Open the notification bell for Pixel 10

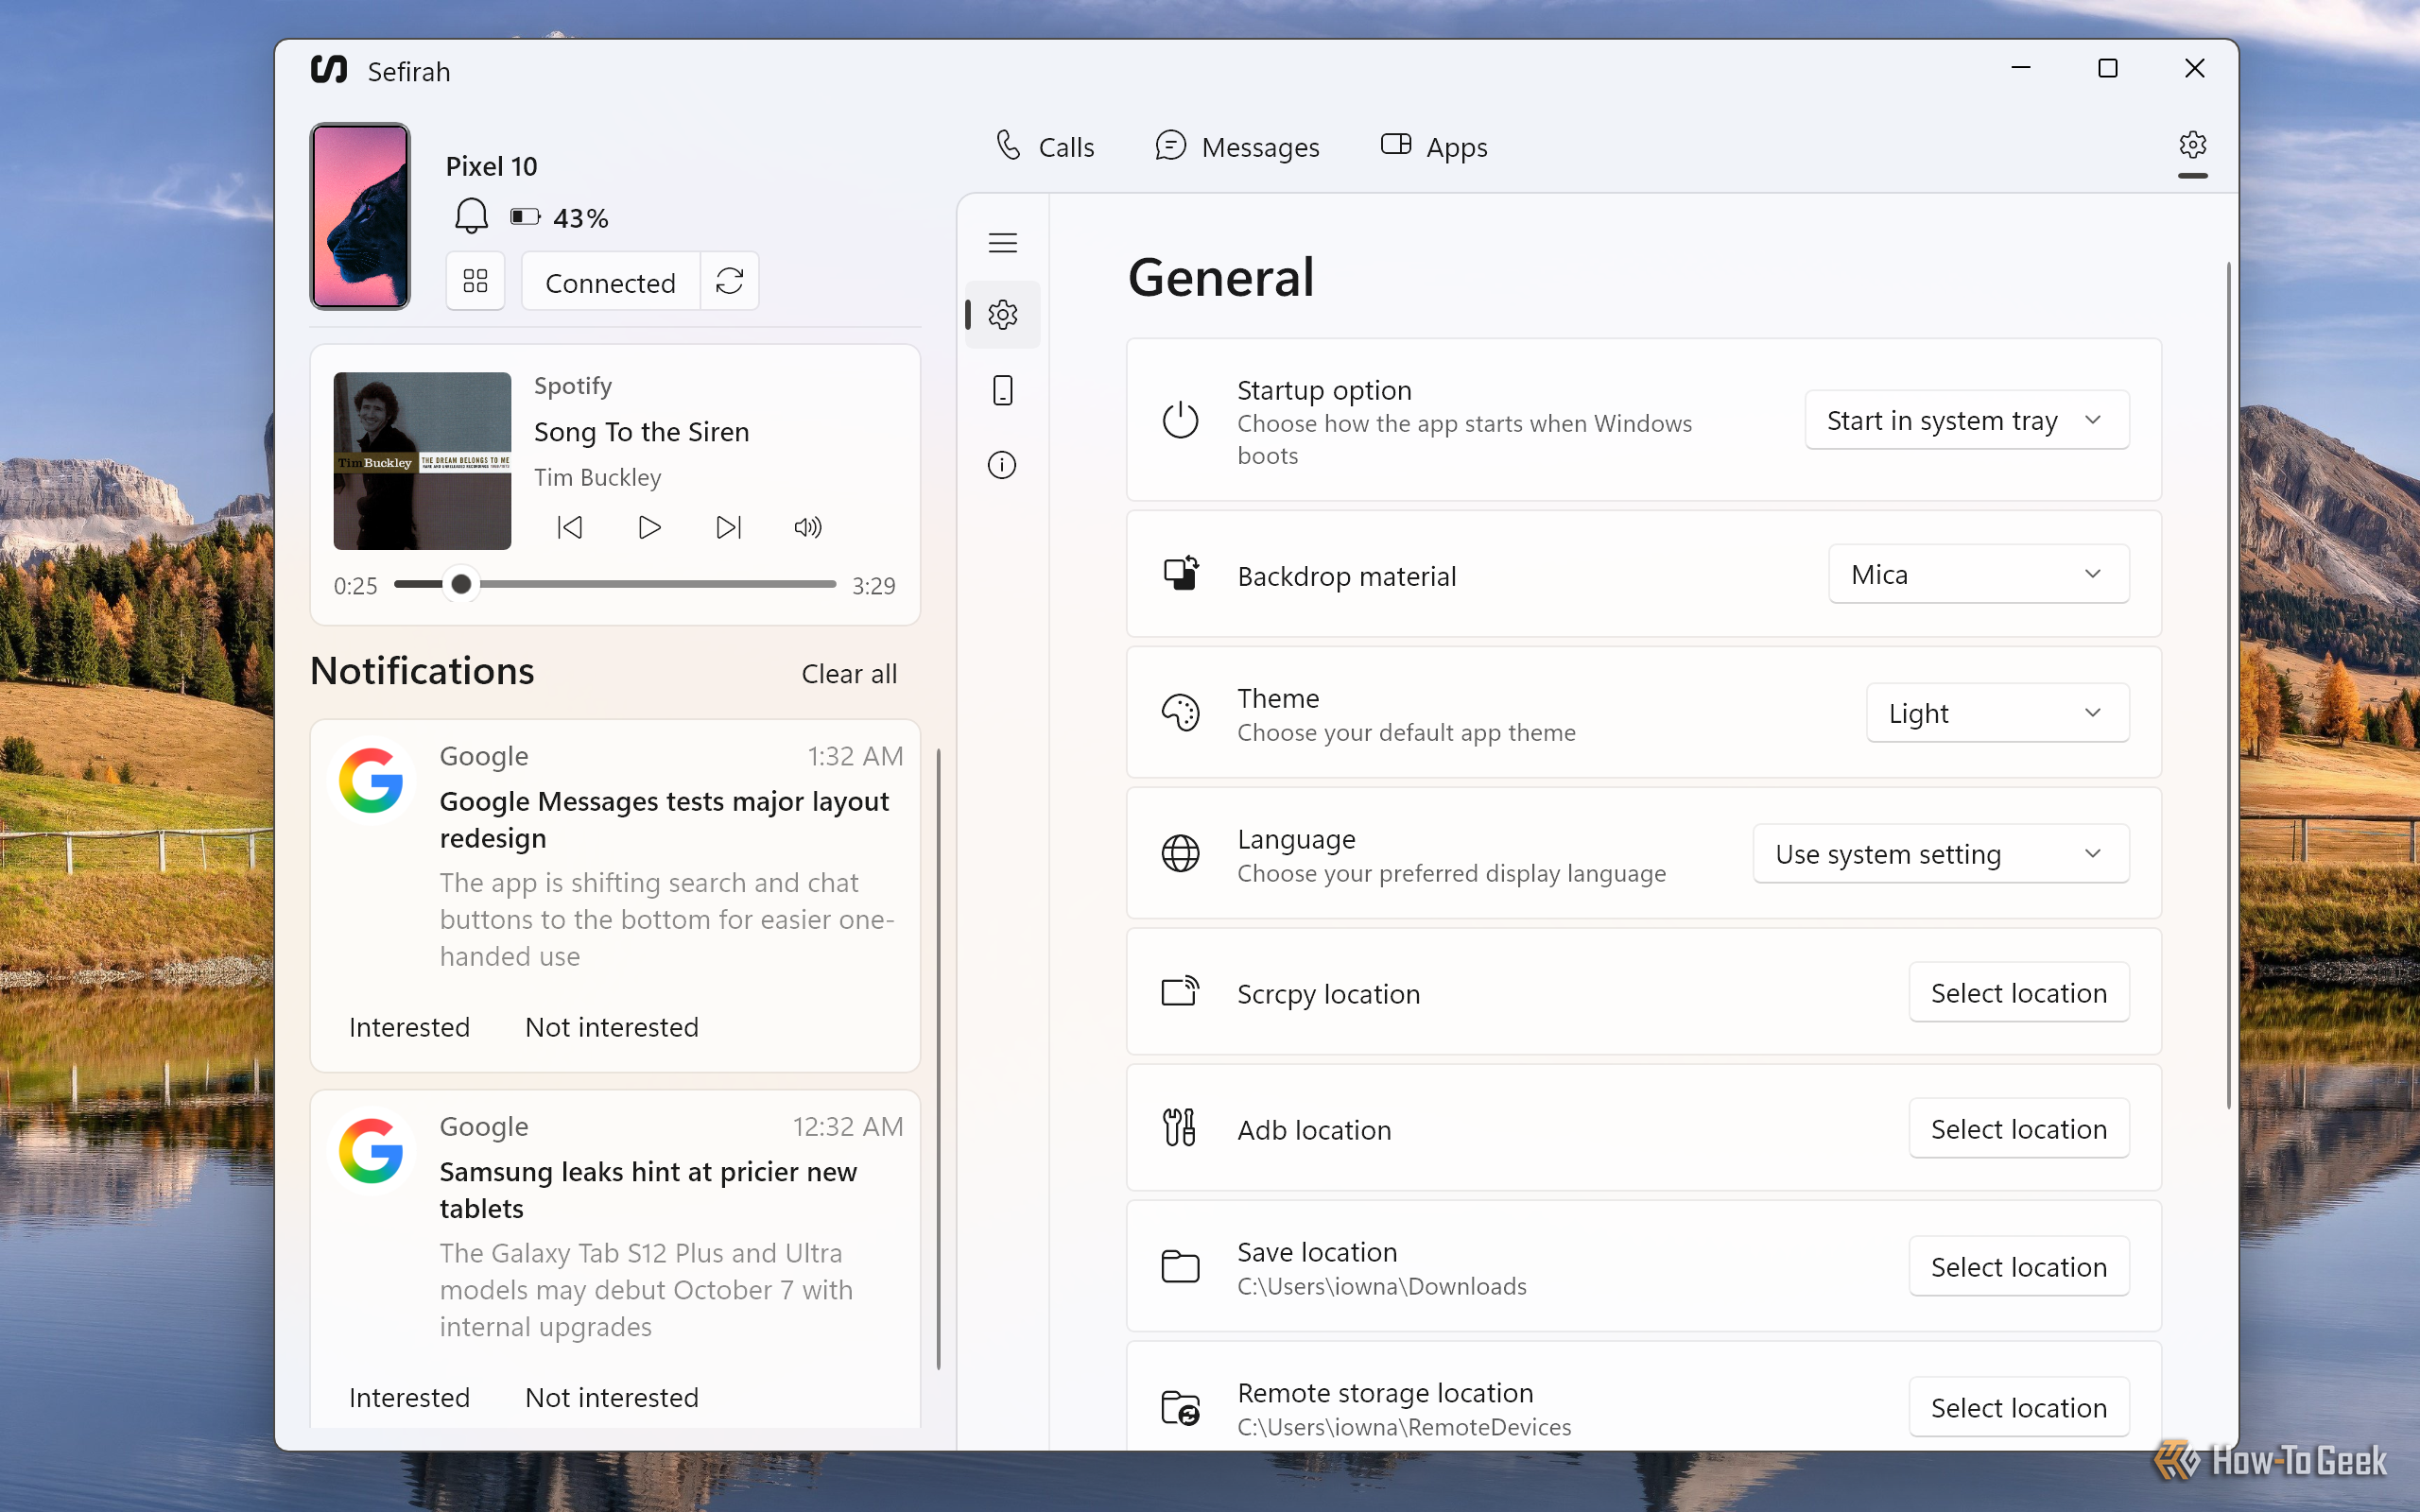471,216
